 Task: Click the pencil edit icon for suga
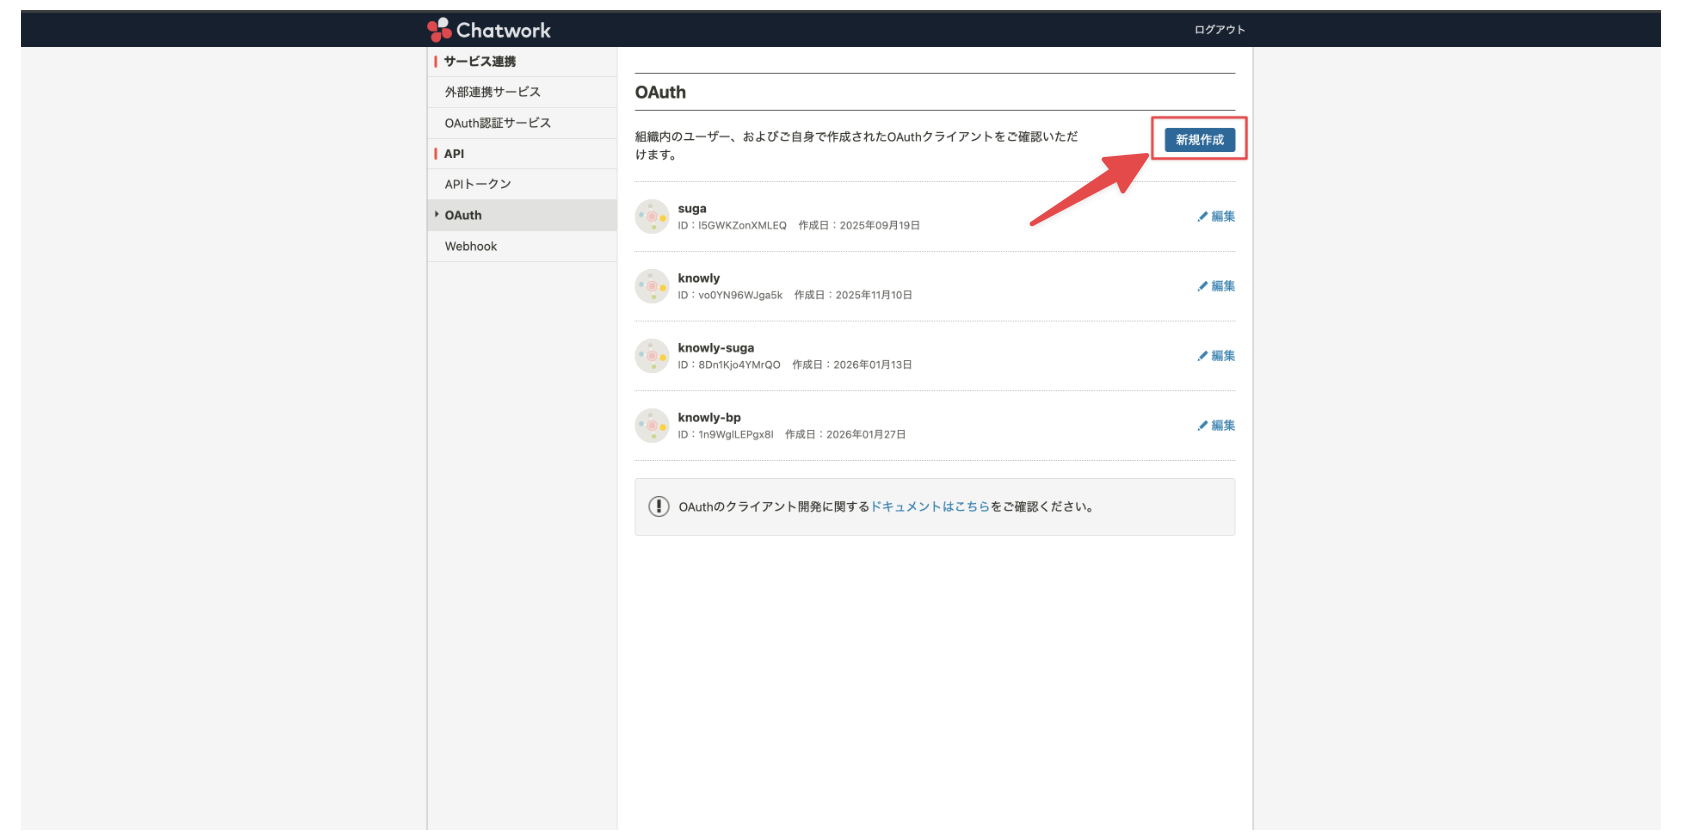1203,216
